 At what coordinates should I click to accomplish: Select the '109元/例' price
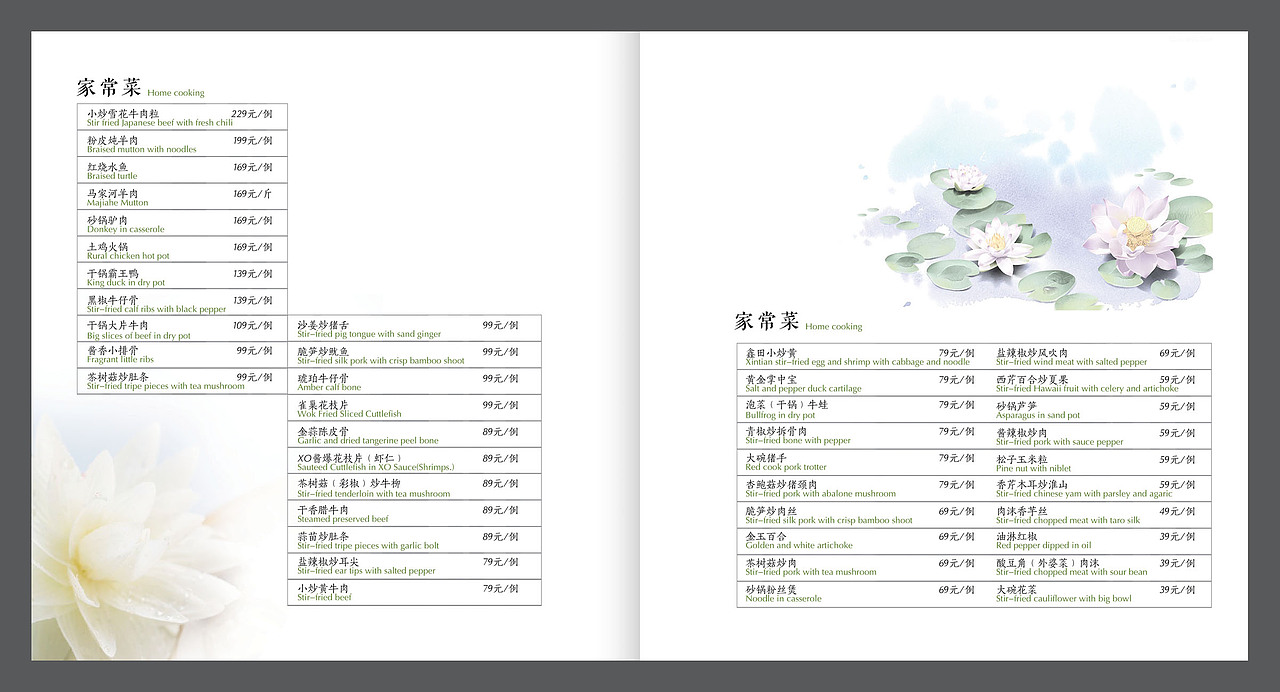[252, 326]
